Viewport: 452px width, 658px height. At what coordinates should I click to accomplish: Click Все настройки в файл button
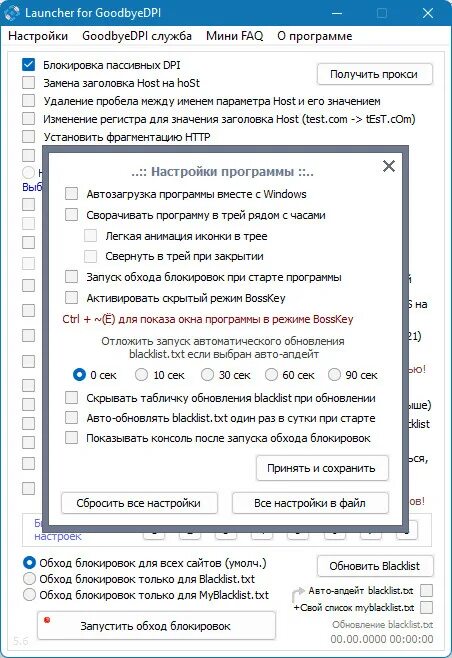[310, 503]
